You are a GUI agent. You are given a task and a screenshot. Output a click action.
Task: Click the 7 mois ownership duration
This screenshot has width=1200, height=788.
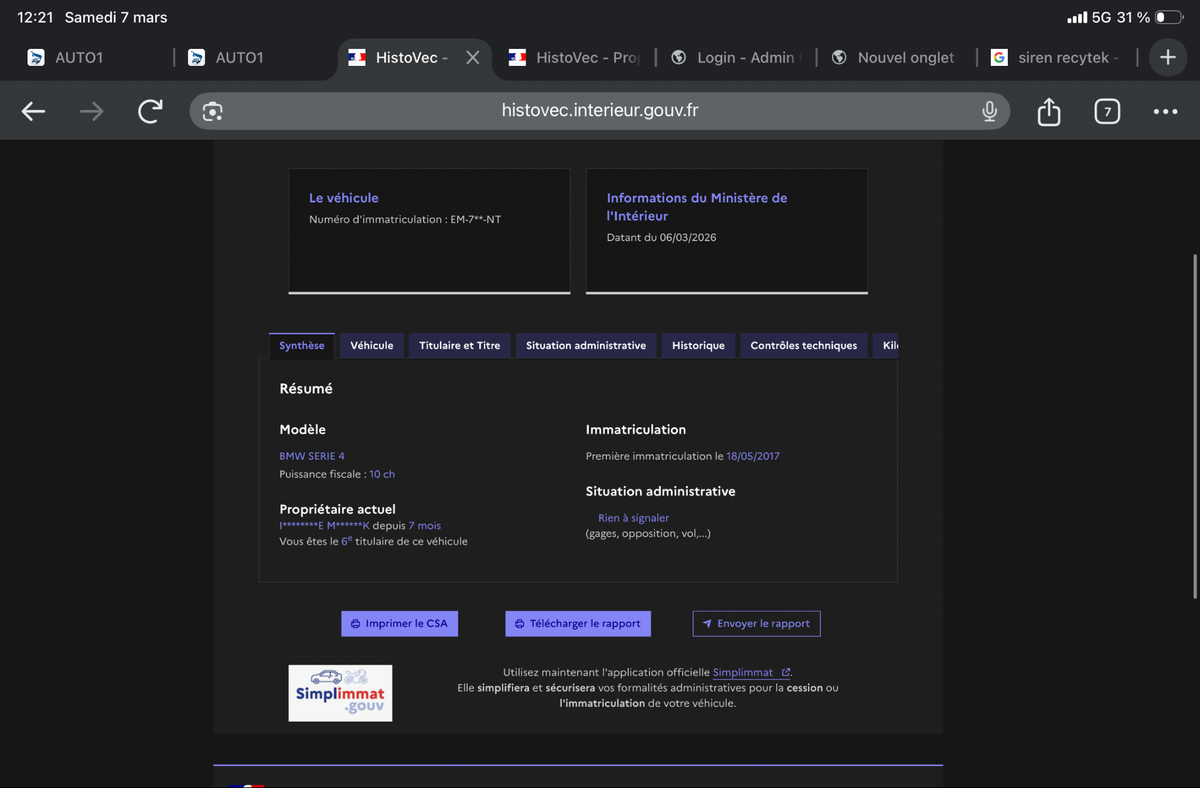tap(425, 525)
